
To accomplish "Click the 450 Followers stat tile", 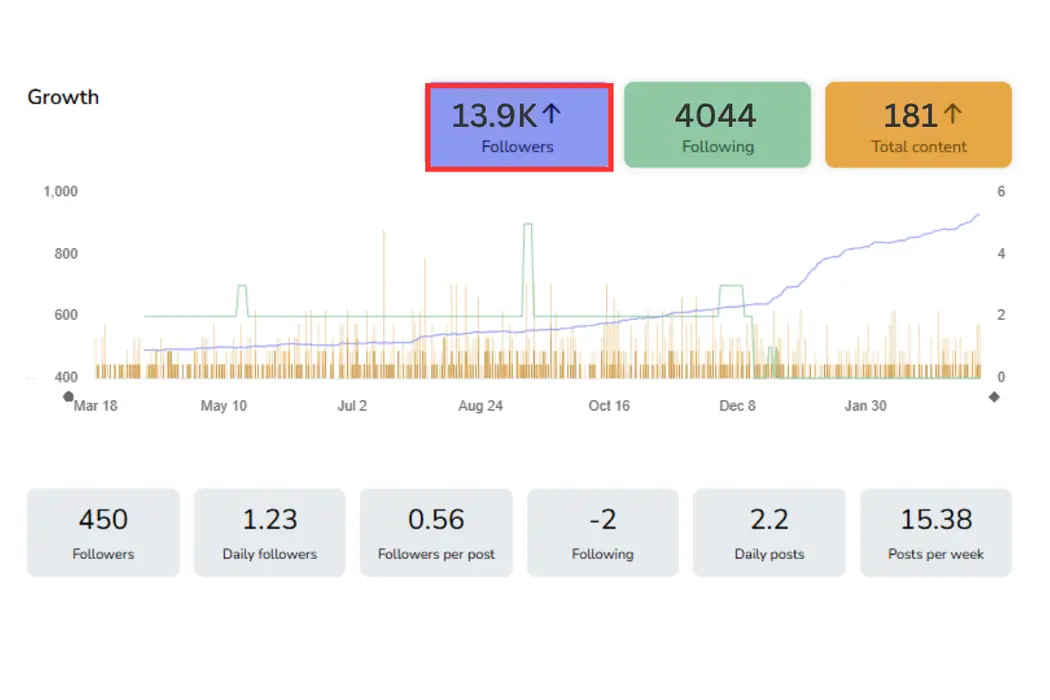I will (103, 533).
